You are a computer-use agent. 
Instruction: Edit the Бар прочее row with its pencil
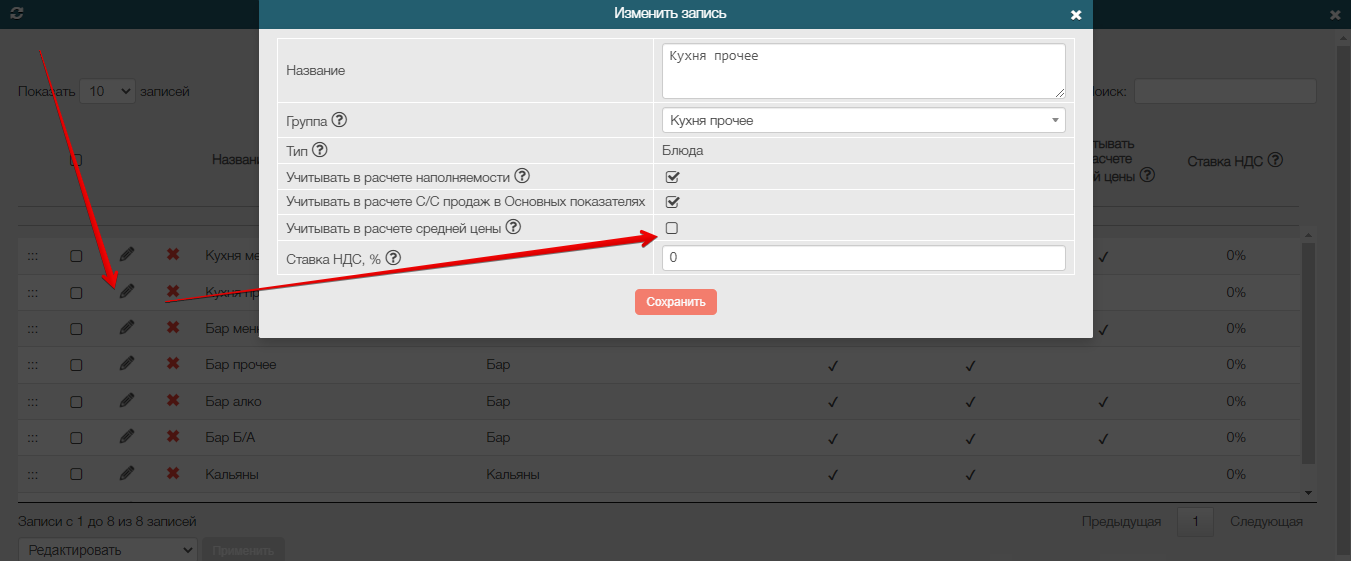(x=126, y=364)
